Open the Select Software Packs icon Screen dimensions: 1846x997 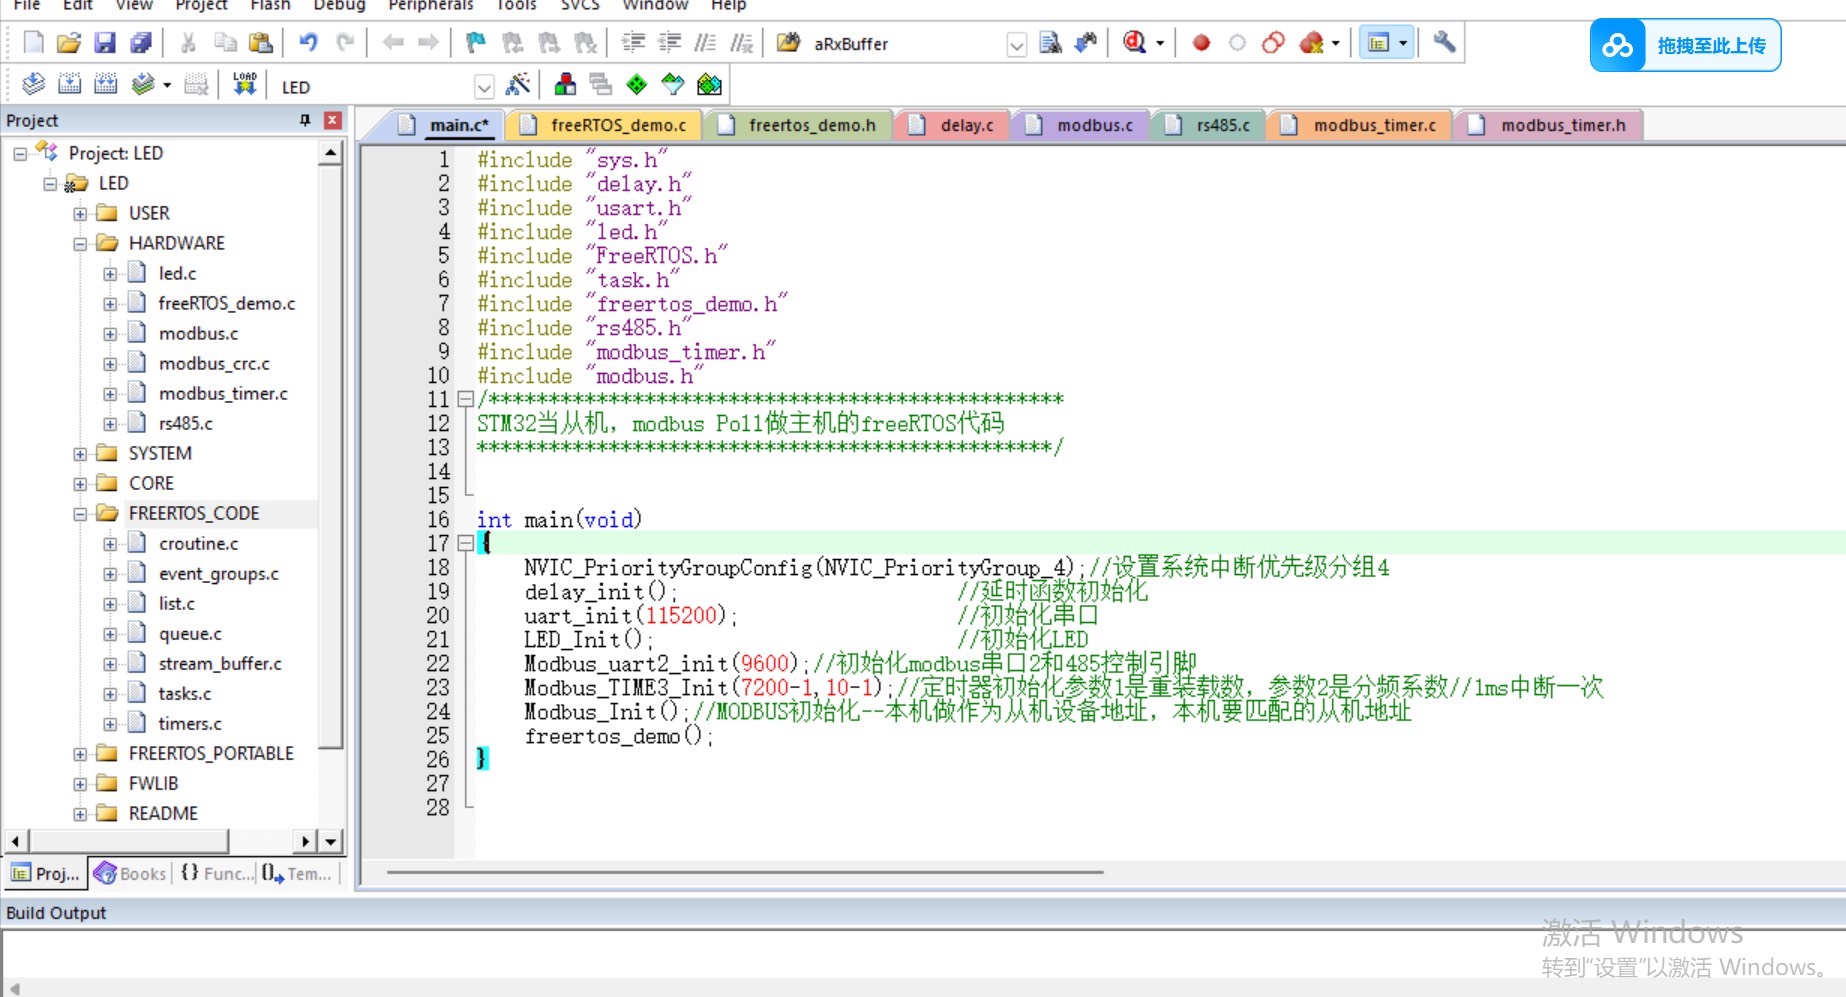pos(673,85)
